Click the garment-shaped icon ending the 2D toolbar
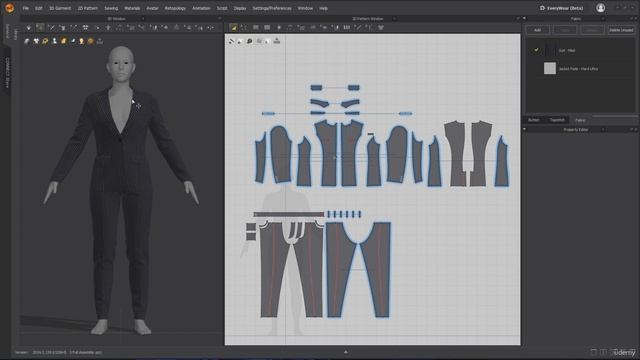The height and width of the screenshot is (360, 640). pos(381,28)
